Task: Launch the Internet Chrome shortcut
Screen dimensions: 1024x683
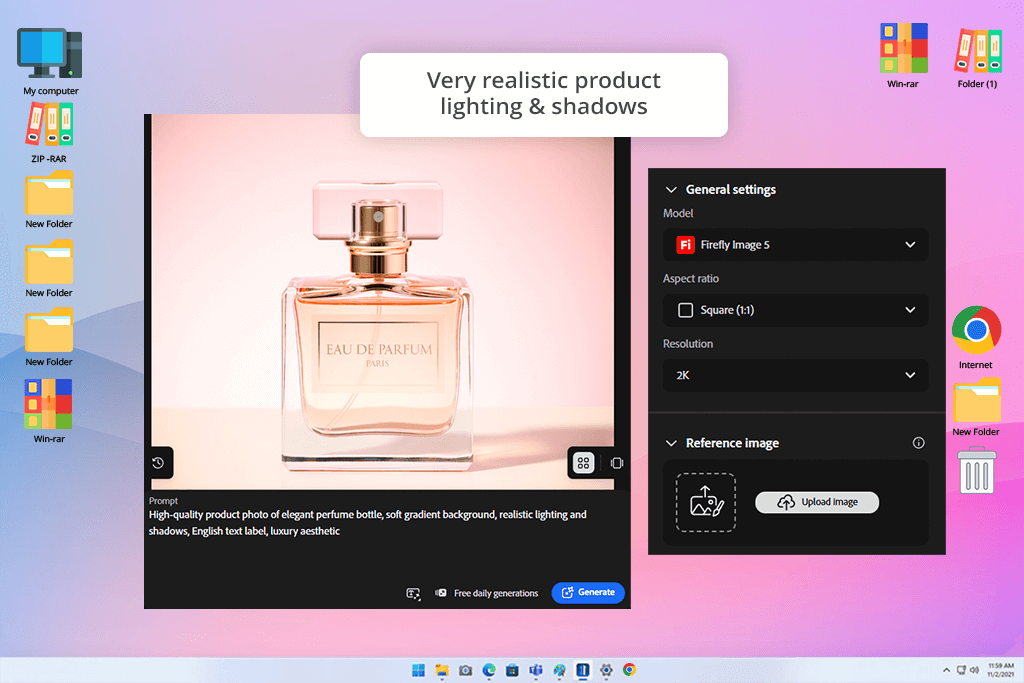Action: click(976, 338)
